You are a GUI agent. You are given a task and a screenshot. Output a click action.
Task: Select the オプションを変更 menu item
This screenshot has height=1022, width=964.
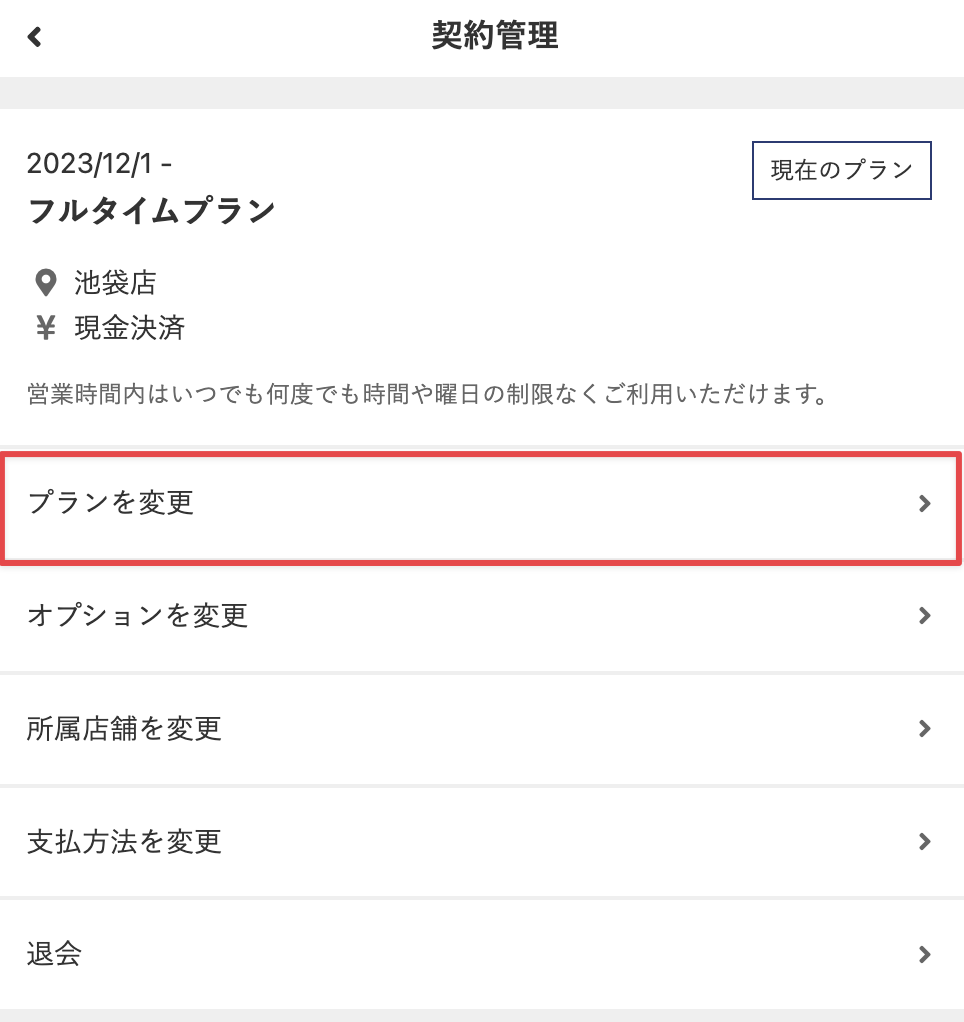pyautogui.click(x=137, y=616)
